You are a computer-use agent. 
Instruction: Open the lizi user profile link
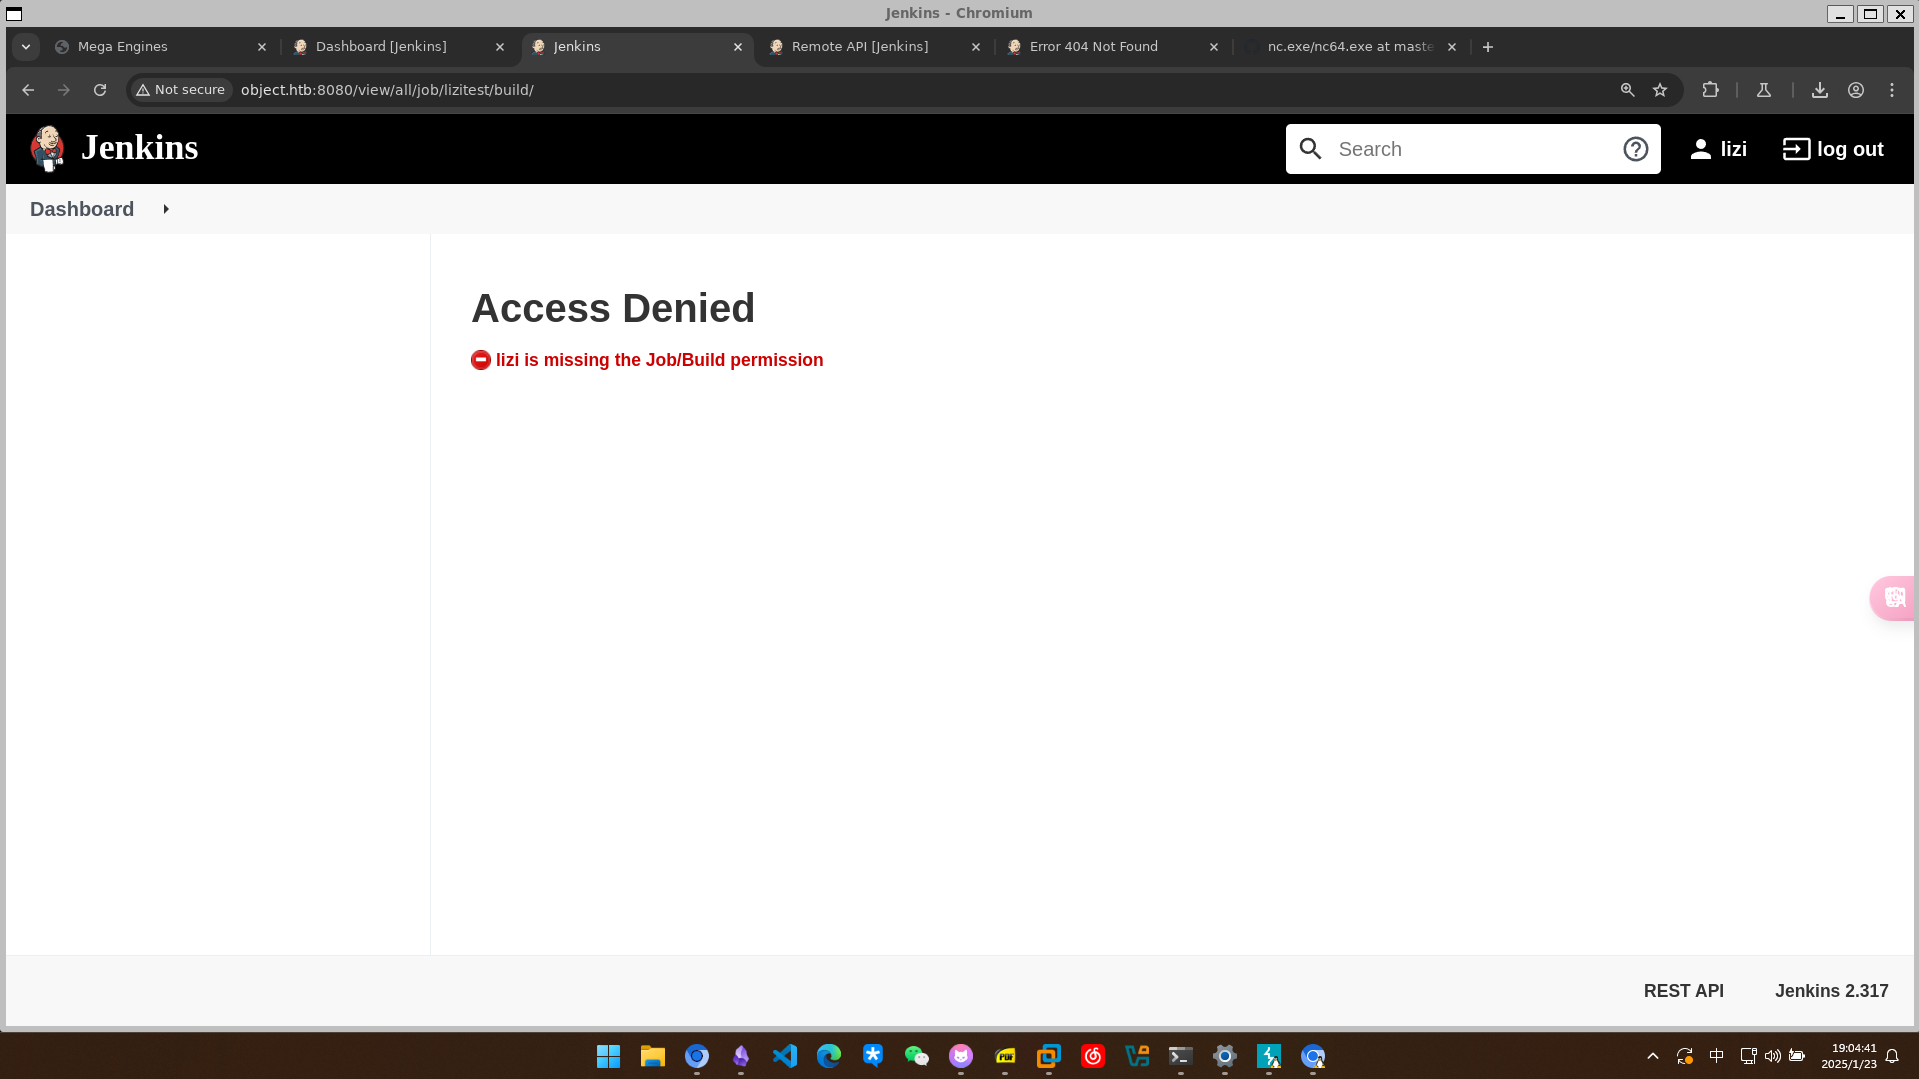tap(1718, 149)
